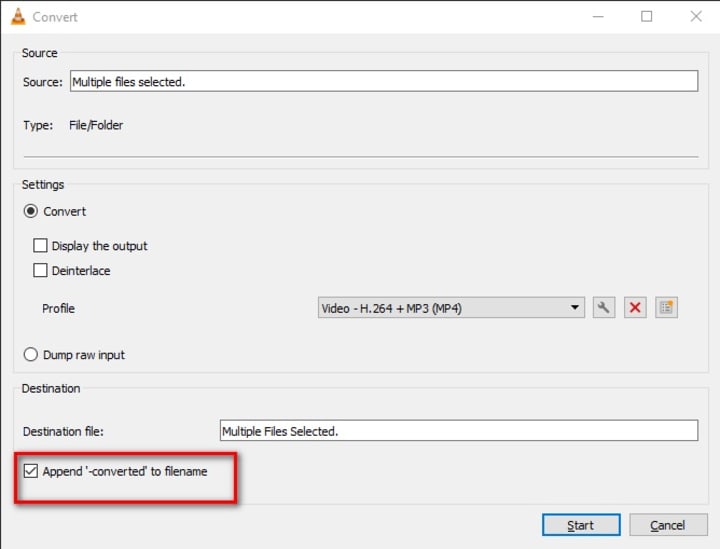
Task: Minimize the Convert window
Action: (x=598, y=17)
